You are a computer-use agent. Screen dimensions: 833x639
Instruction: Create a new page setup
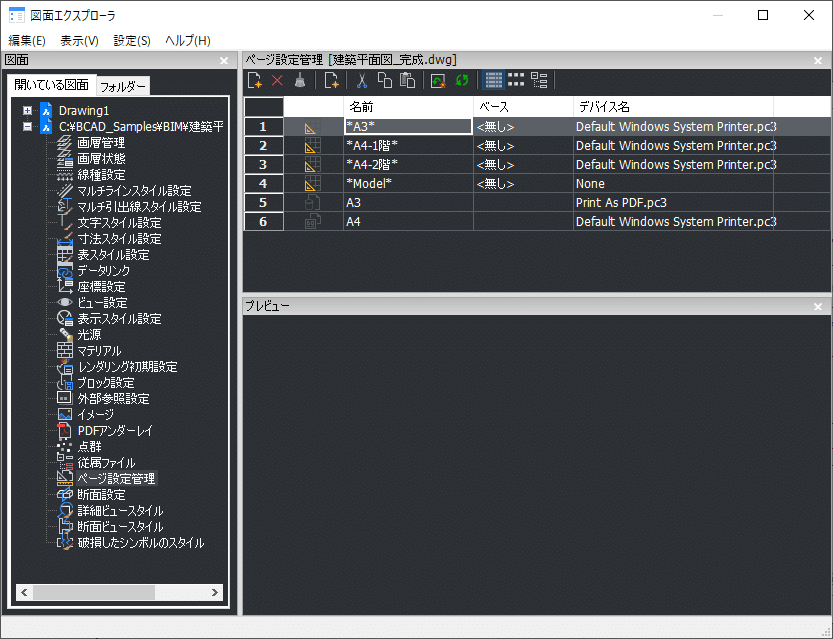click(253, 80)
